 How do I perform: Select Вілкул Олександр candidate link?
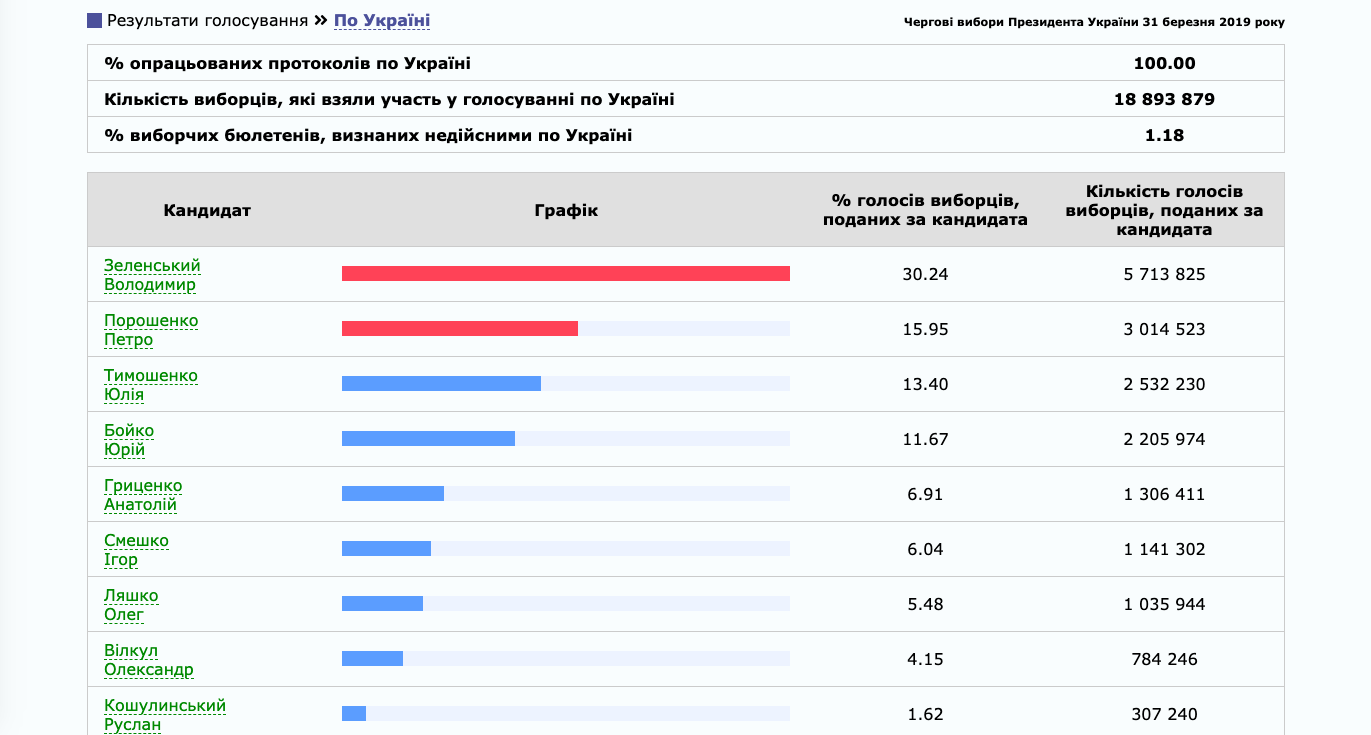click(149, 660)
